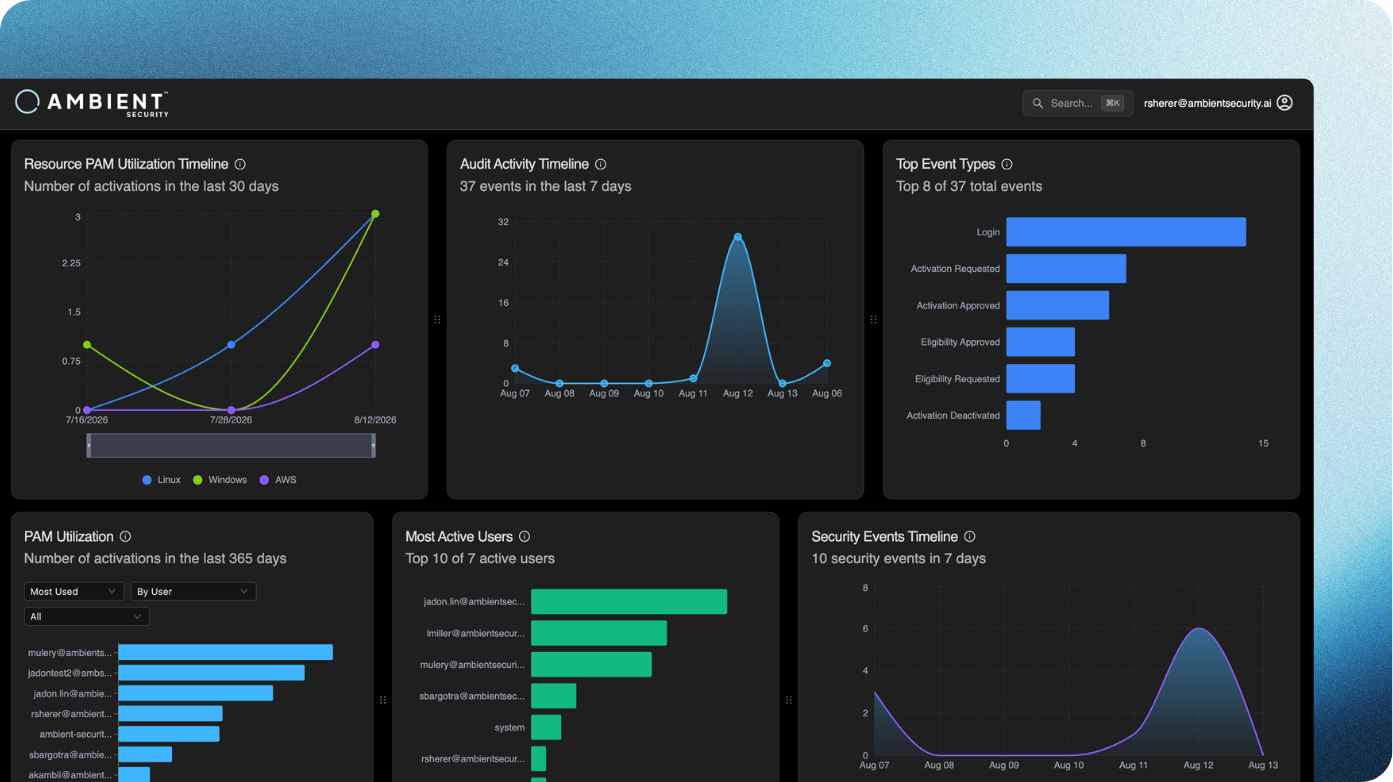1393x782 pixels.
Task: Click left handle of date range slider
Action: pos(89,446)
